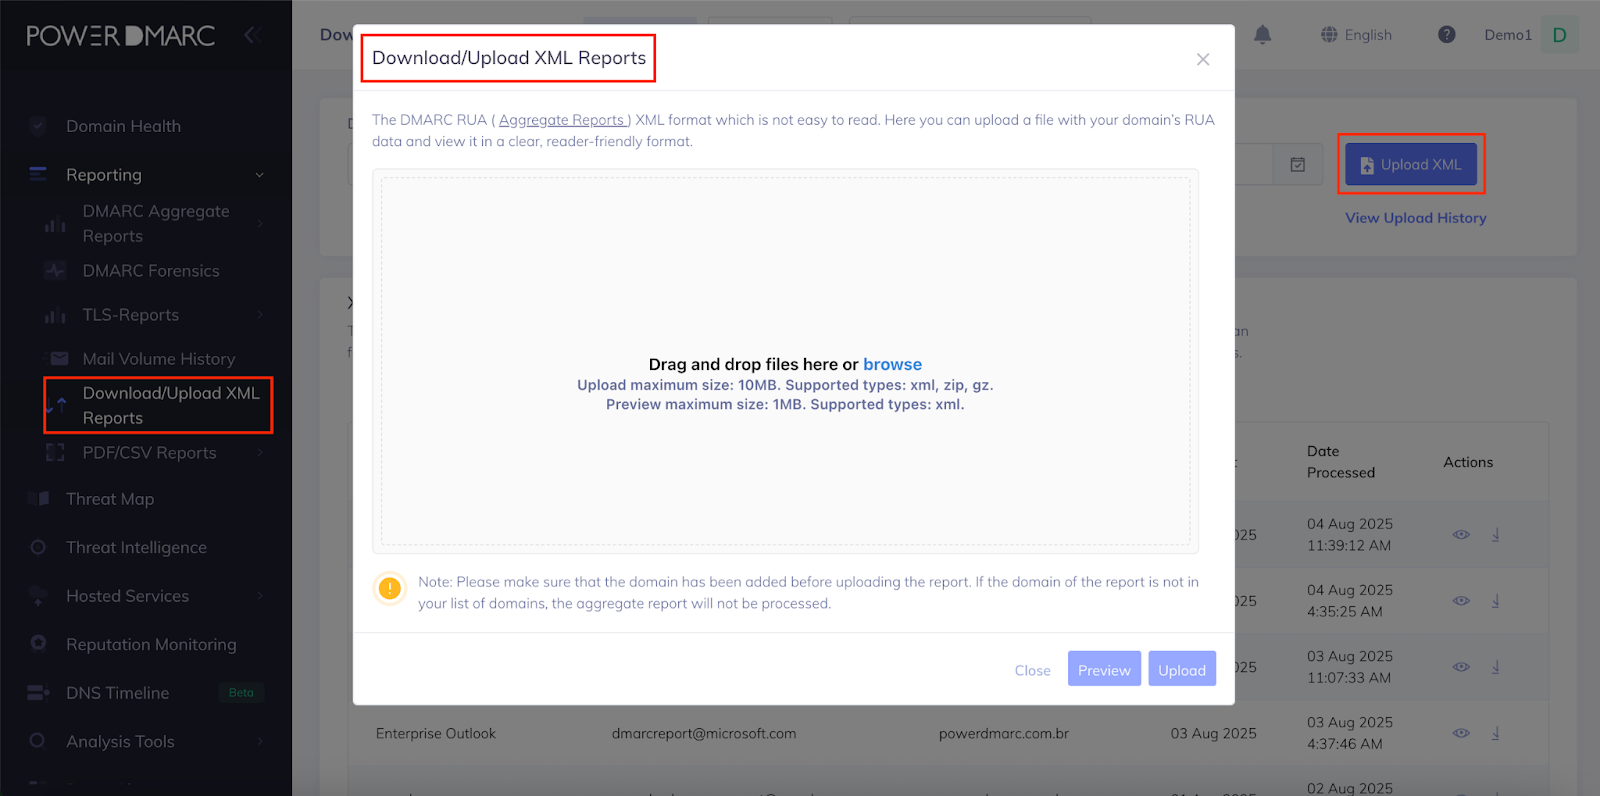
Task: Click the Upload button in dialog footer
Action: tap(1182, 669)
